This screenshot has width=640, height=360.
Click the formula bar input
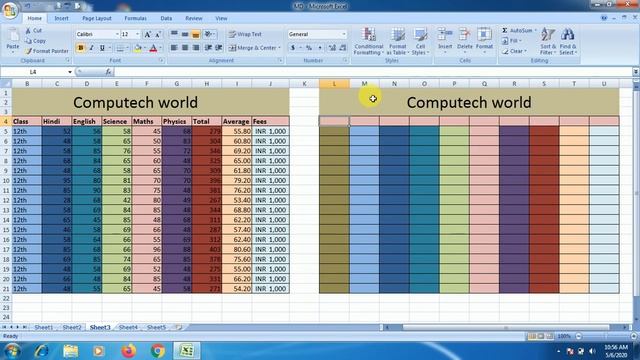pyautogui.click(x=372, y=72)
